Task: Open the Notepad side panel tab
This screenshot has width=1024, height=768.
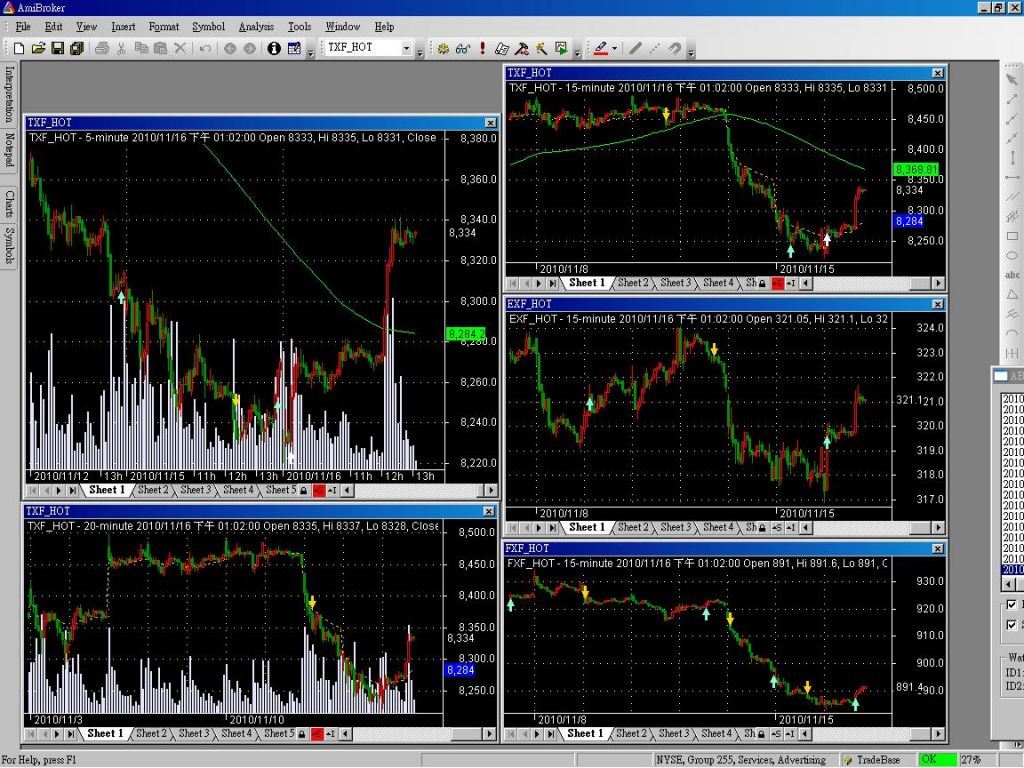Action: tap(9, 149)
